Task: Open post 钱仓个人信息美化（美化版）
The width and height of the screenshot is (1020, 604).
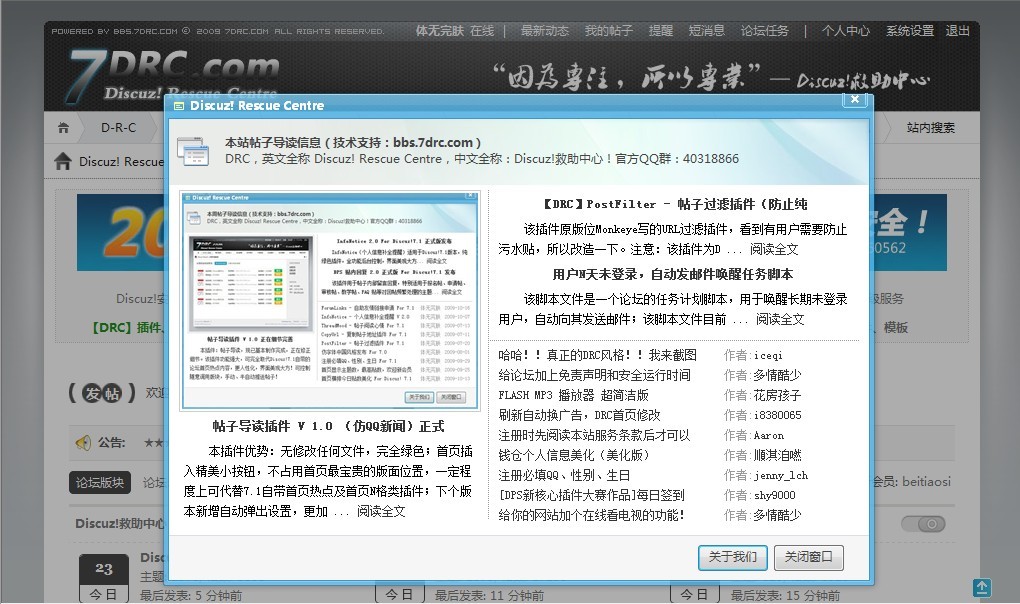Action: [x=574, y=455]
